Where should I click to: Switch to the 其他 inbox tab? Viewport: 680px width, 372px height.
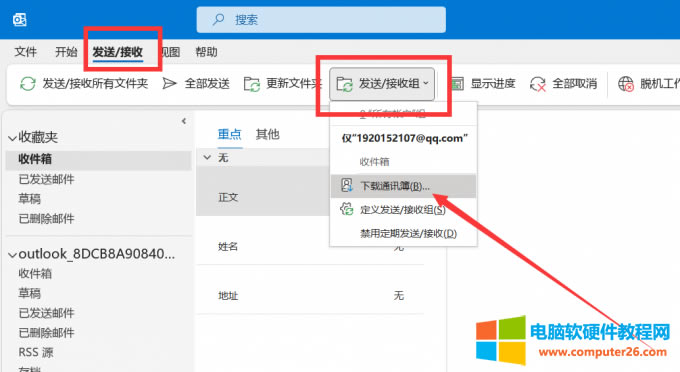pos(268,134)
